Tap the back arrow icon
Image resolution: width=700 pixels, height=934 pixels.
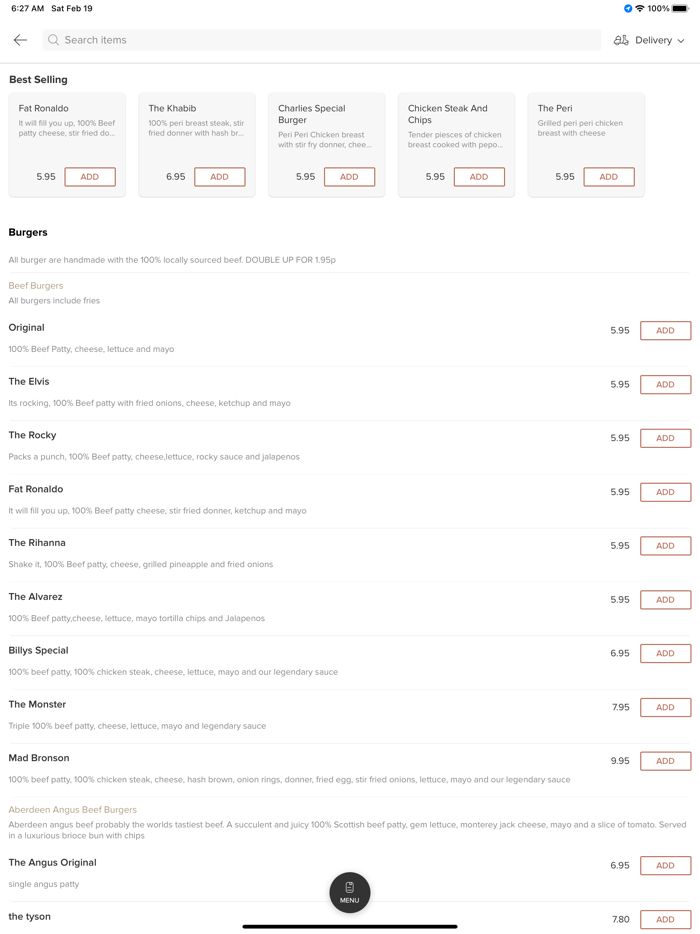pos(20,40)
